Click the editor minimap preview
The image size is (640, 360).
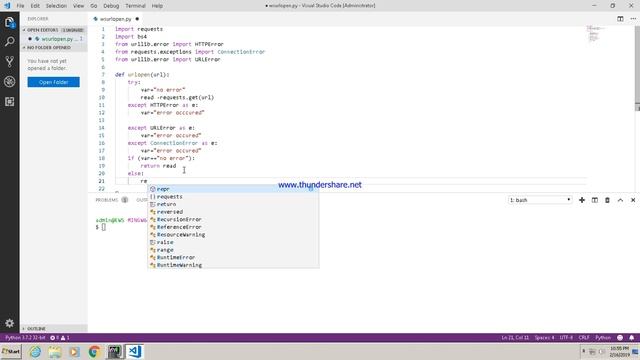(x=596, y=33)
